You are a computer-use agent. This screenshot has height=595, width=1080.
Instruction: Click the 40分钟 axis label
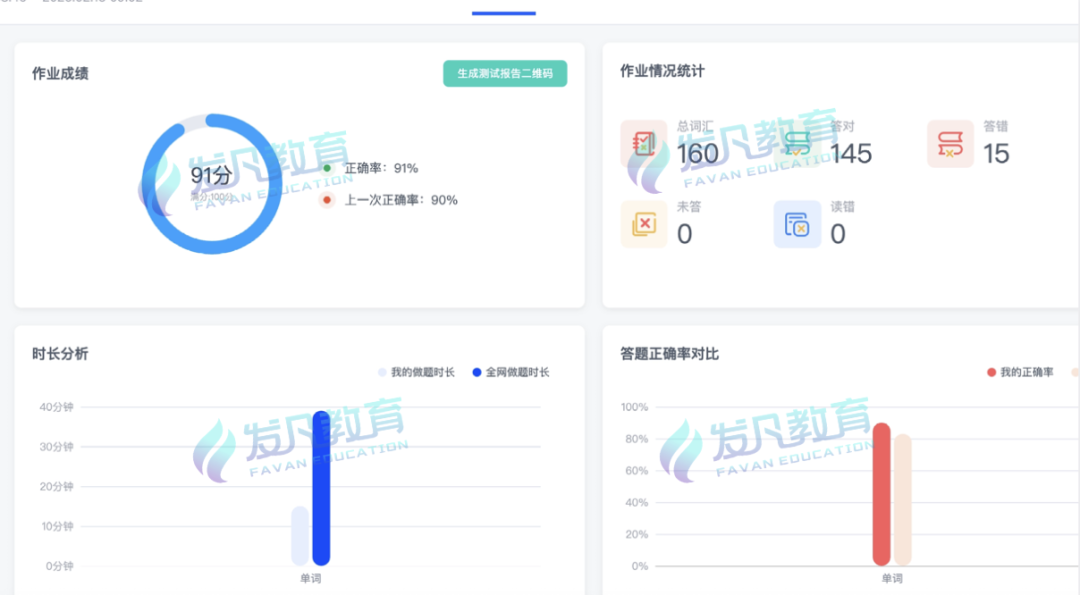coord(56,407)
